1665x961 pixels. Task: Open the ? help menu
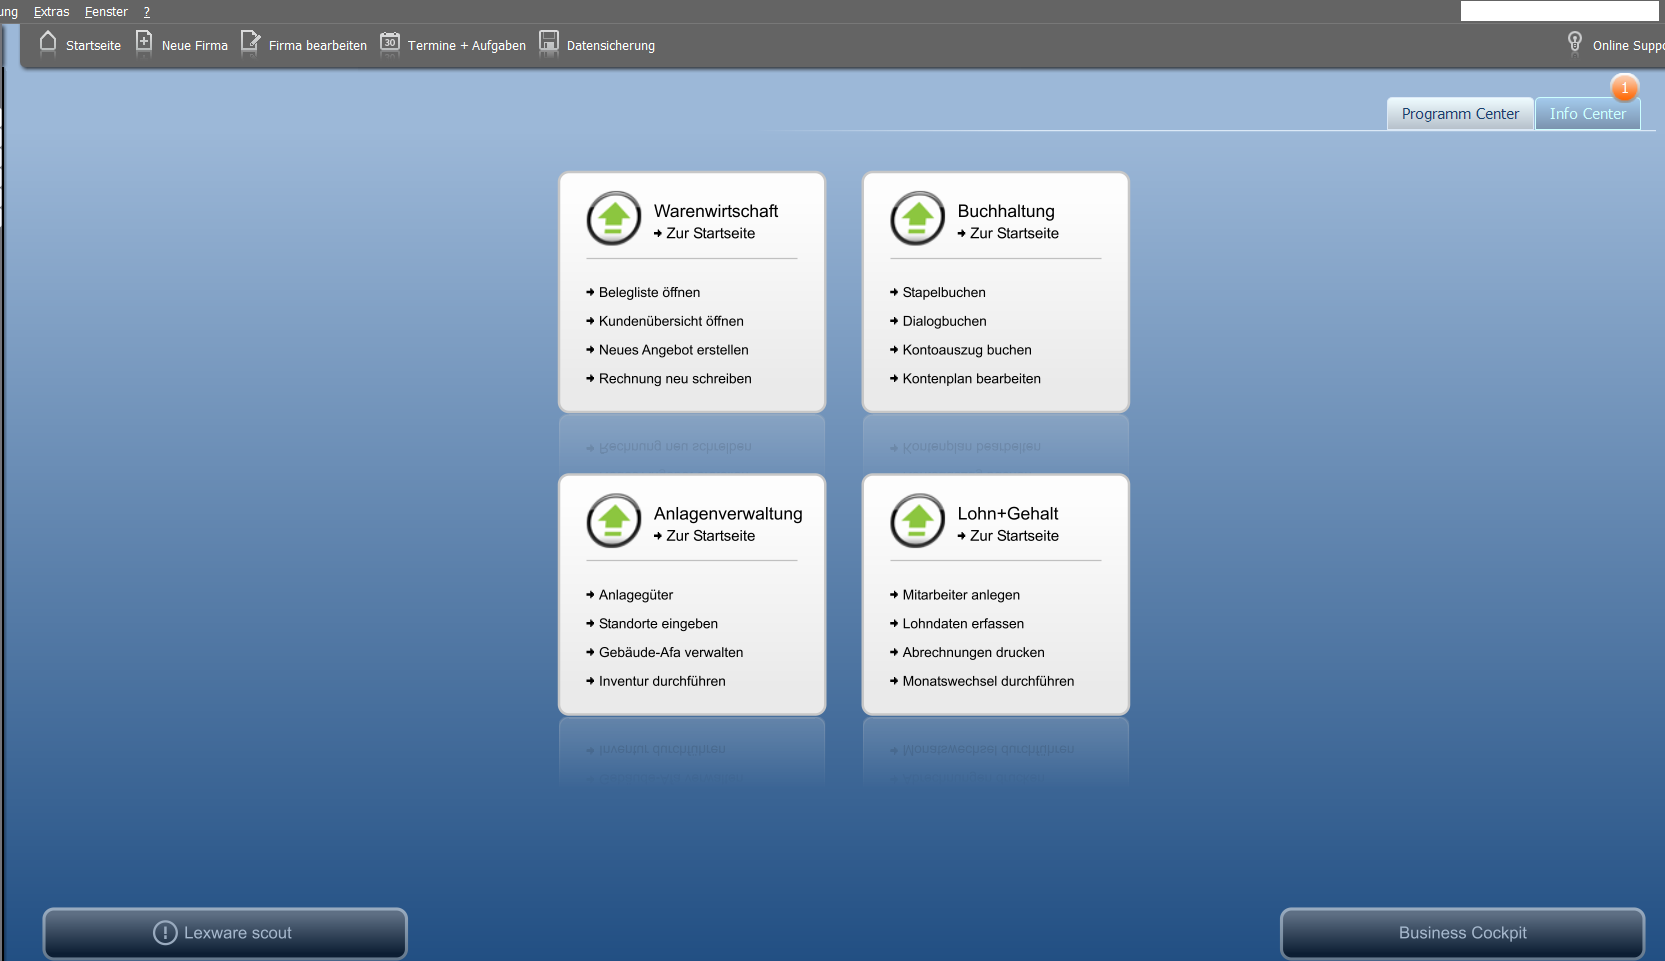pyautogui.click(x=146, y=12)
